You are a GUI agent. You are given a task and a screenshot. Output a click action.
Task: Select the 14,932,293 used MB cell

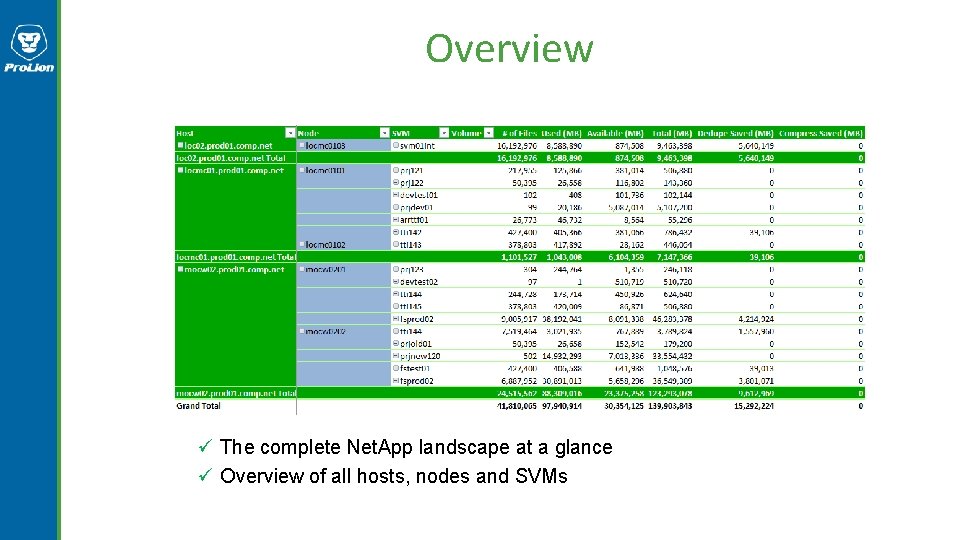561,356
